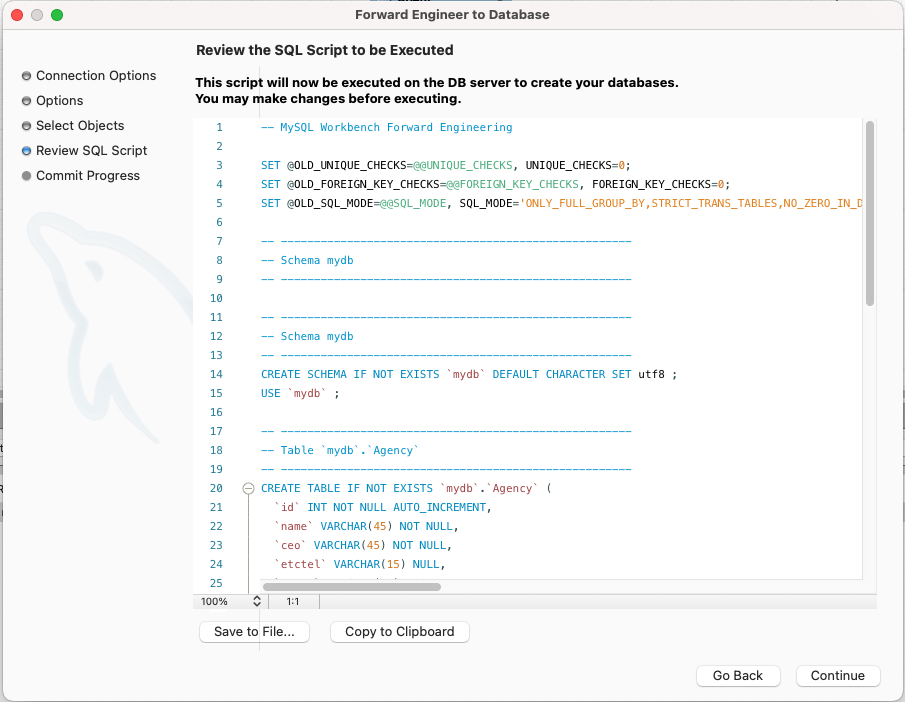The height and width of the screenshot is (702, 905).
Task: Click the vertical scrollbar of the script editor
Action: coord(870,214)
